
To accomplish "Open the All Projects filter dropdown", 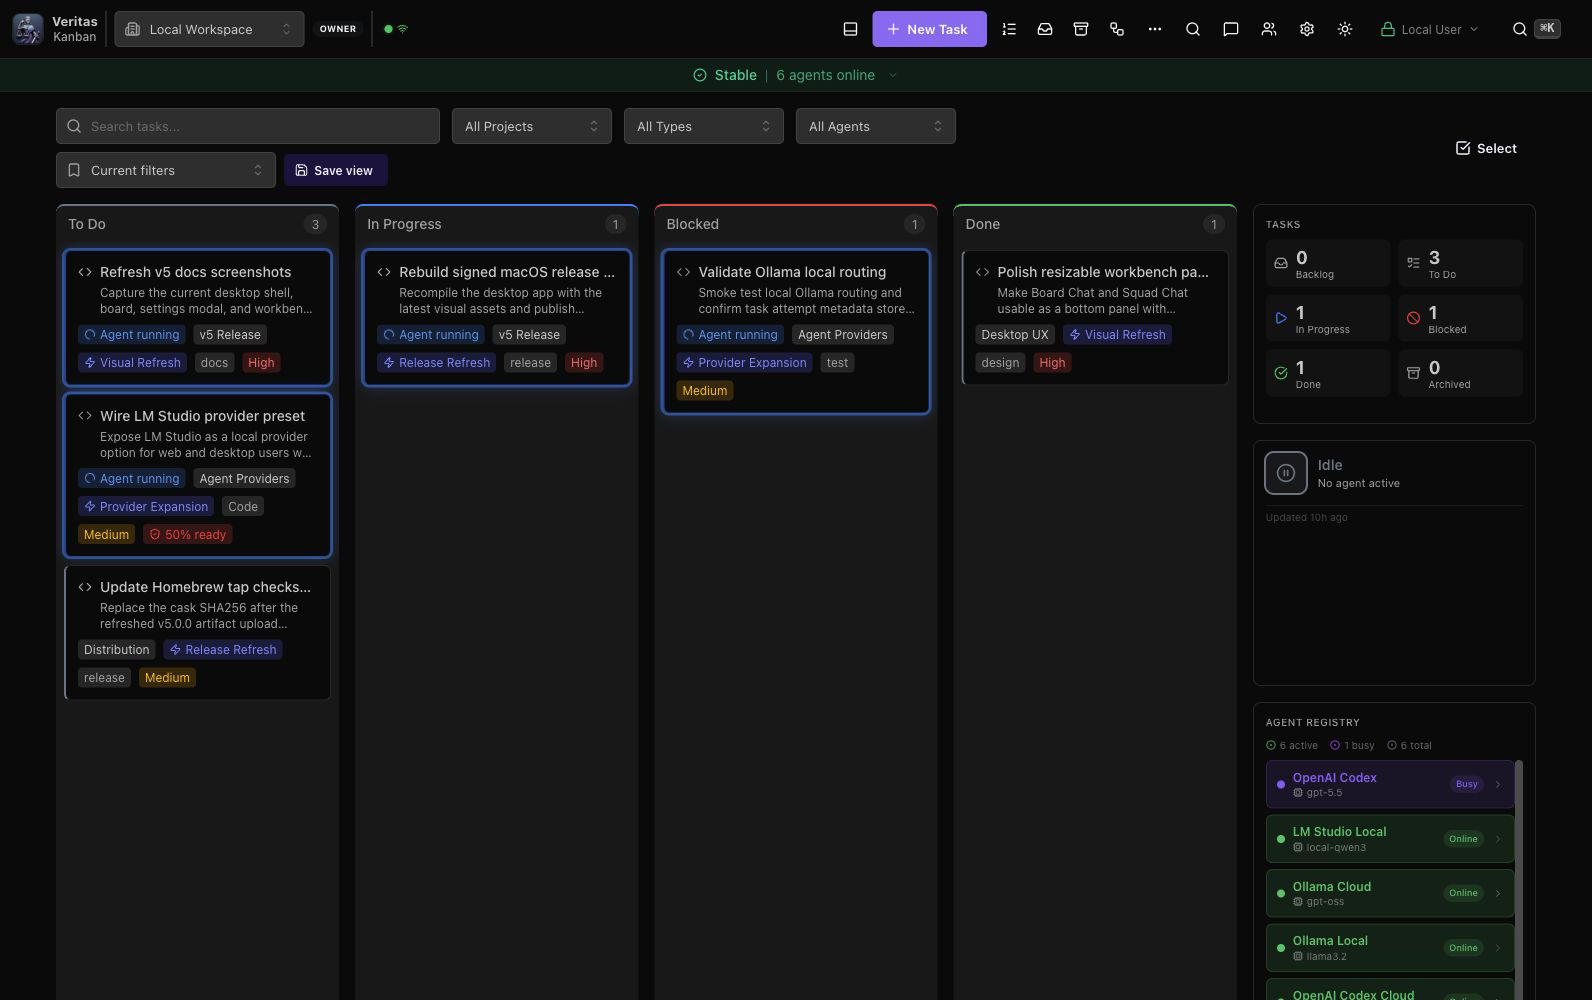I will (x=532, y=126).
